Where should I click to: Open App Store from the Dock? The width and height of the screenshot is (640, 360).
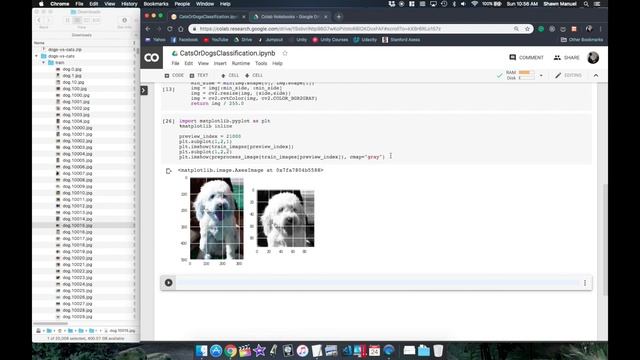pos(216,351)
